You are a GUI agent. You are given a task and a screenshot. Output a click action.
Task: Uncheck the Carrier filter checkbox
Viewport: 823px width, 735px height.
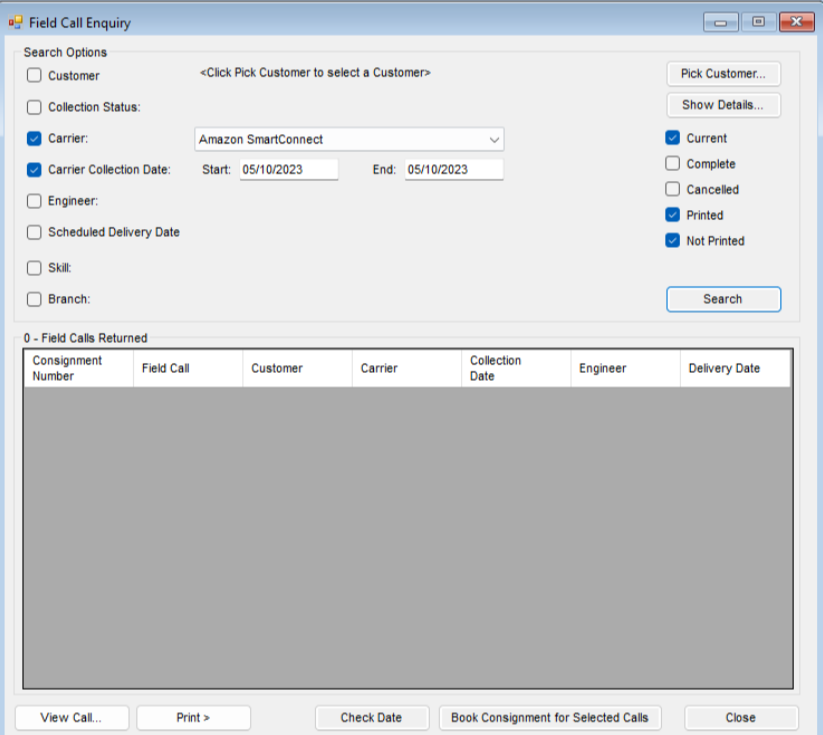click(x=35, y=139)
